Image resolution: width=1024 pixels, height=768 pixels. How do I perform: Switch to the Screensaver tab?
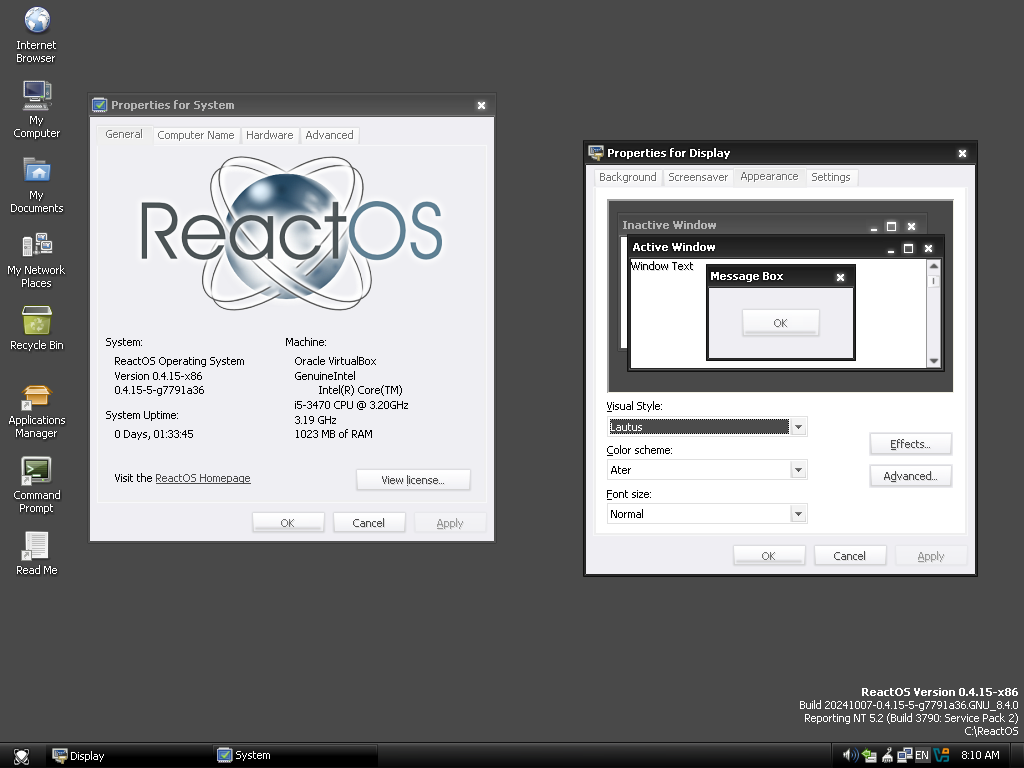(698, 177)
